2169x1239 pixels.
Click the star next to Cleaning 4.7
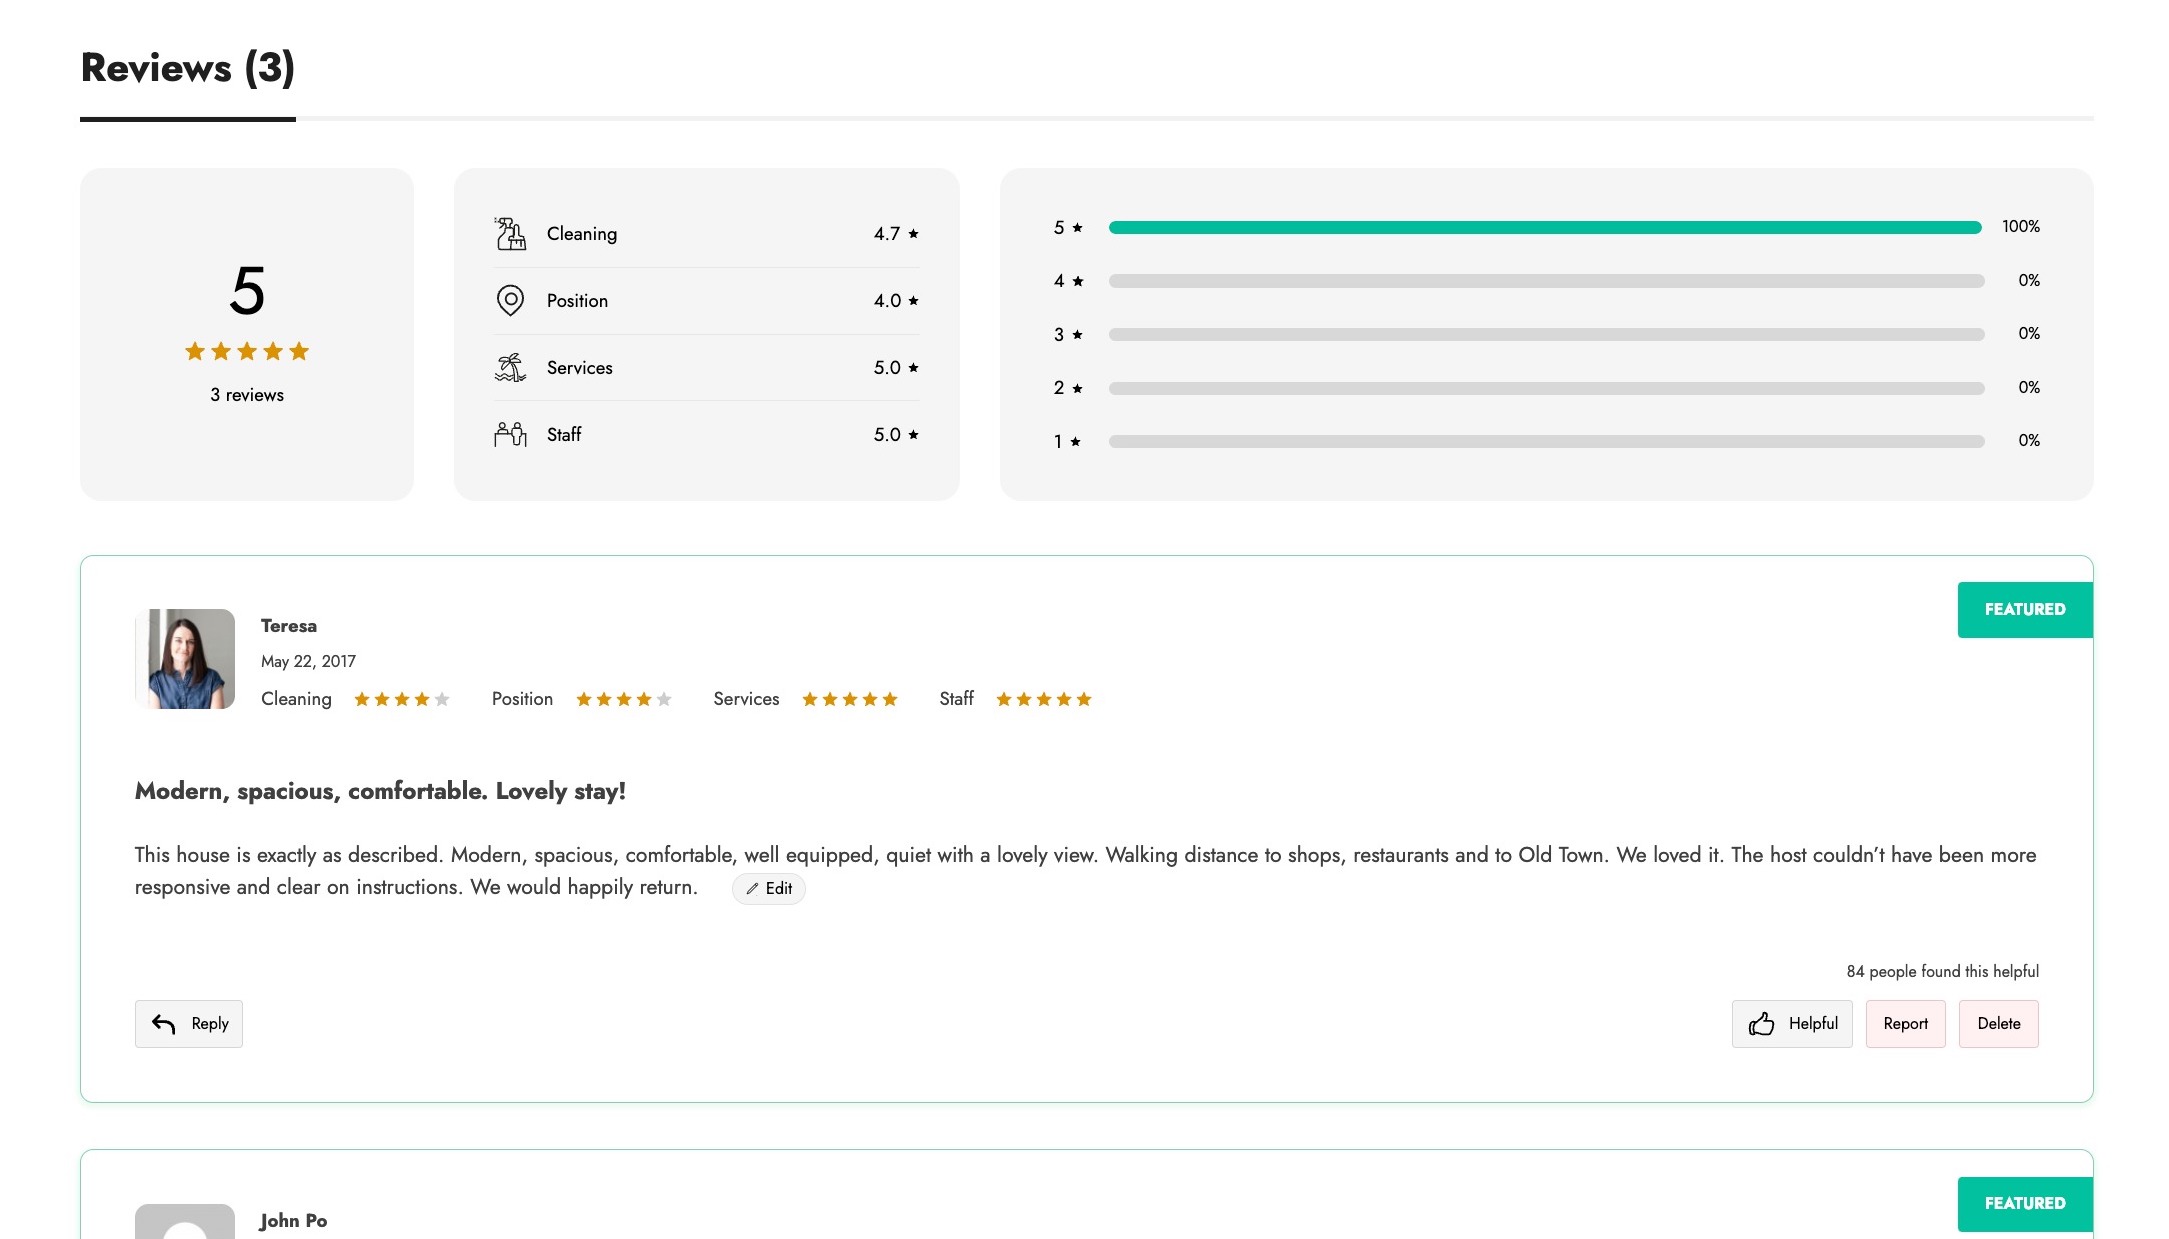click(913, 234)
